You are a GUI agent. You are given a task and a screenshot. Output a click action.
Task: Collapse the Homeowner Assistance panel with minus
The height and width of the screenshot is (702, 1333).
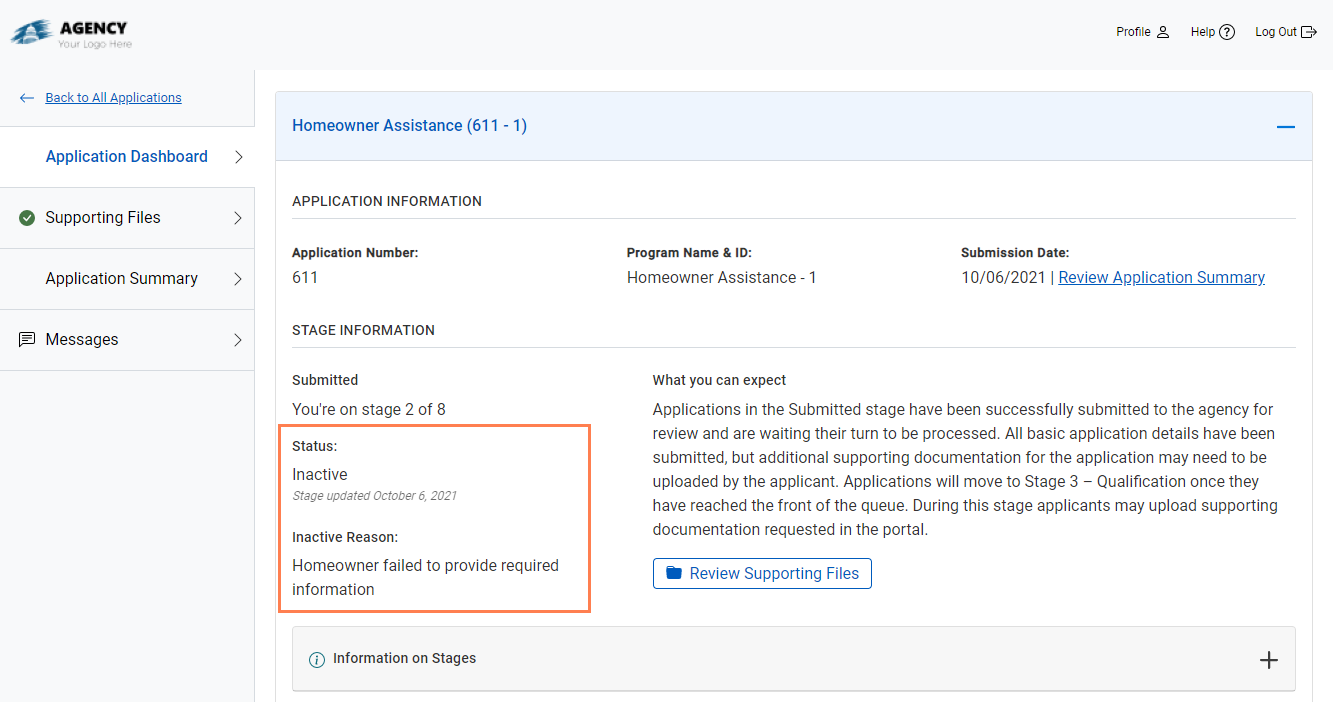[1285, 127]
